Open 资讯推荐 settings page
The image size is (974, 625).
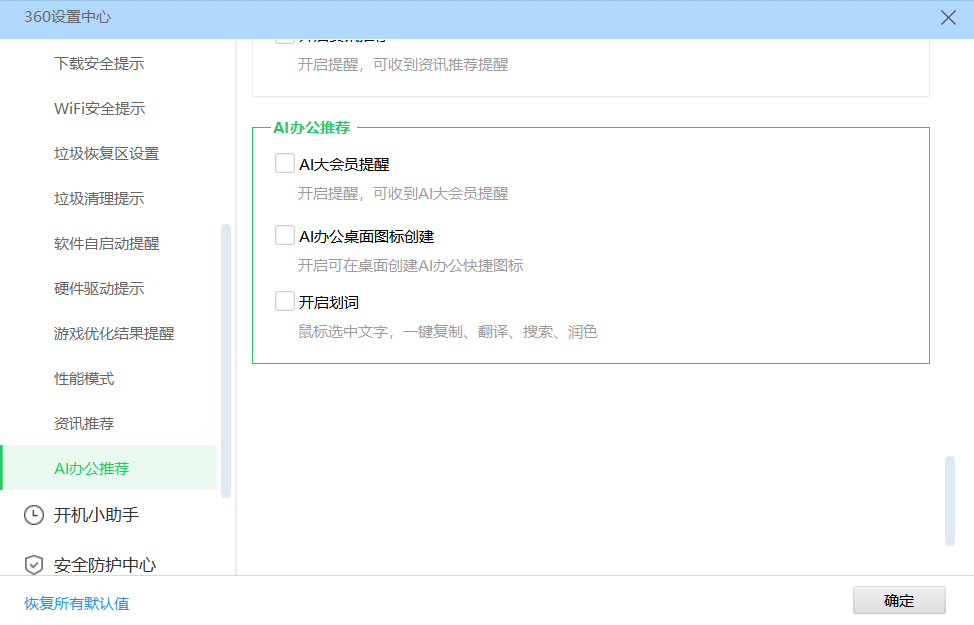[x=84, y=424]
